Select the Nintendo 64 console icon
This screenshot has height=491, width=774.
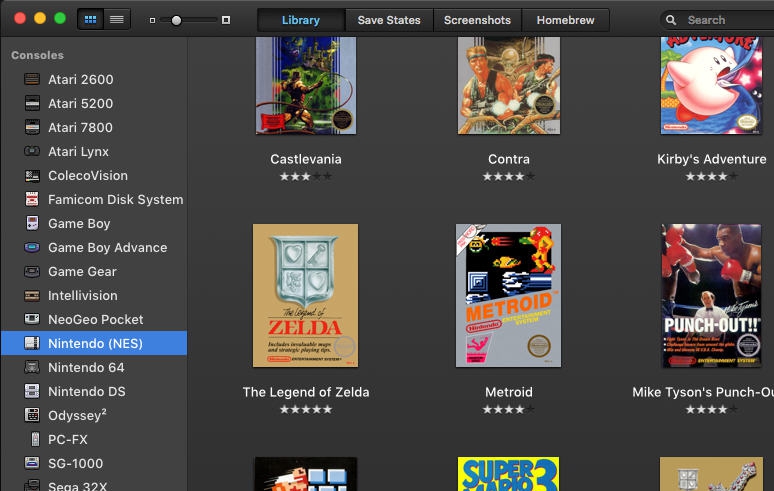pos(32,367)
